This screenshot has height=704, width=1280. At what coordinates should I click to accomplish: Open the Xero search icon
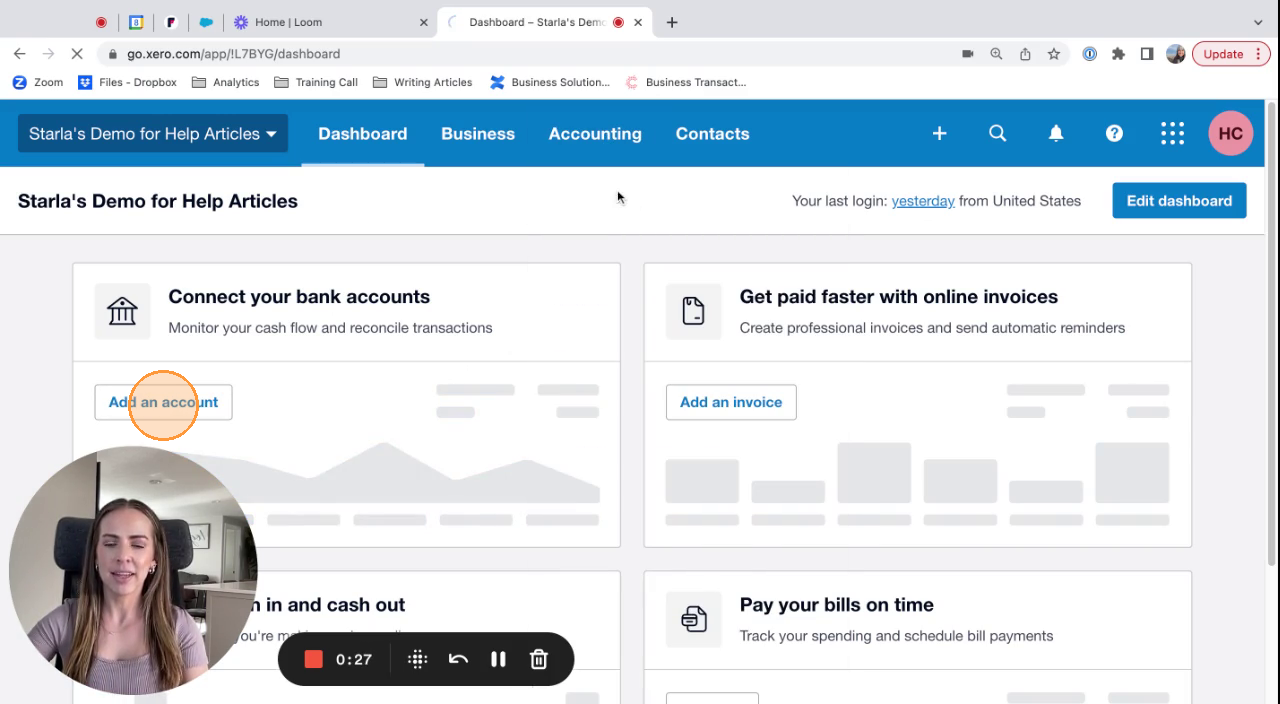point(997,133)
